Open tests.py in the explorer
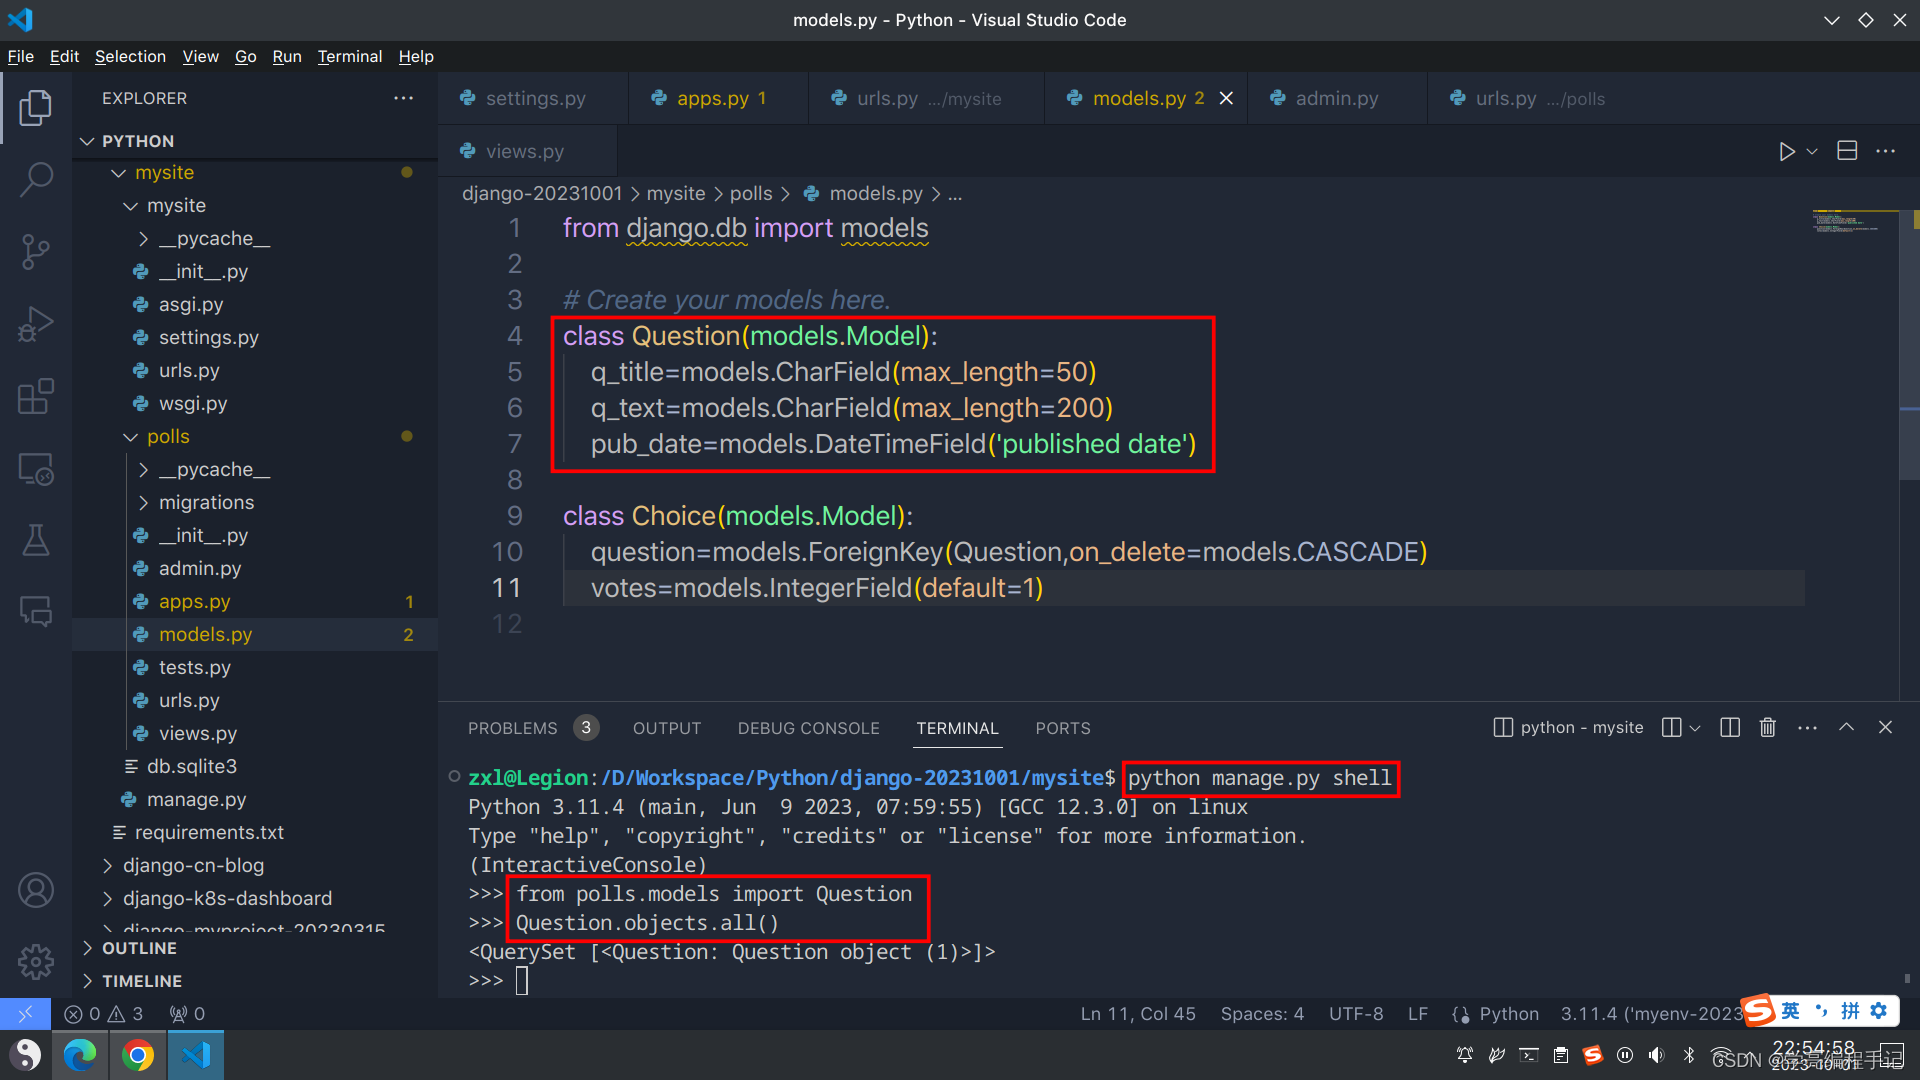This screenshot has width=1920, height=1080. pos(194,668)
